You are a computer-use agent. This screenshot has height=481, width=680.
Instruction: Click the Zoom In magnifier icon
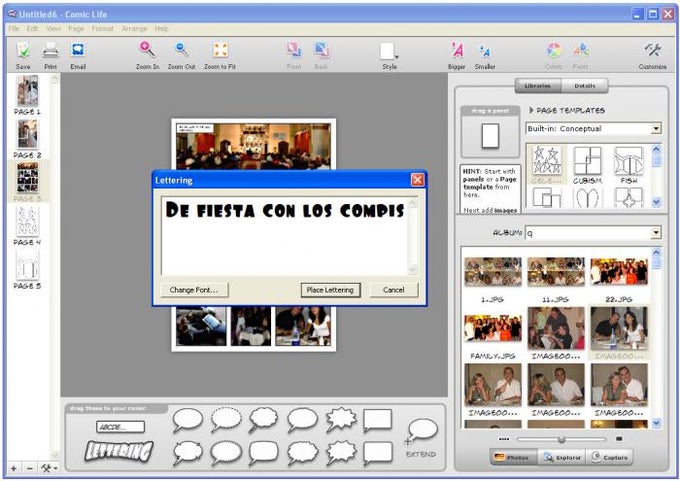pyautogui.click(x=147, y=50)
